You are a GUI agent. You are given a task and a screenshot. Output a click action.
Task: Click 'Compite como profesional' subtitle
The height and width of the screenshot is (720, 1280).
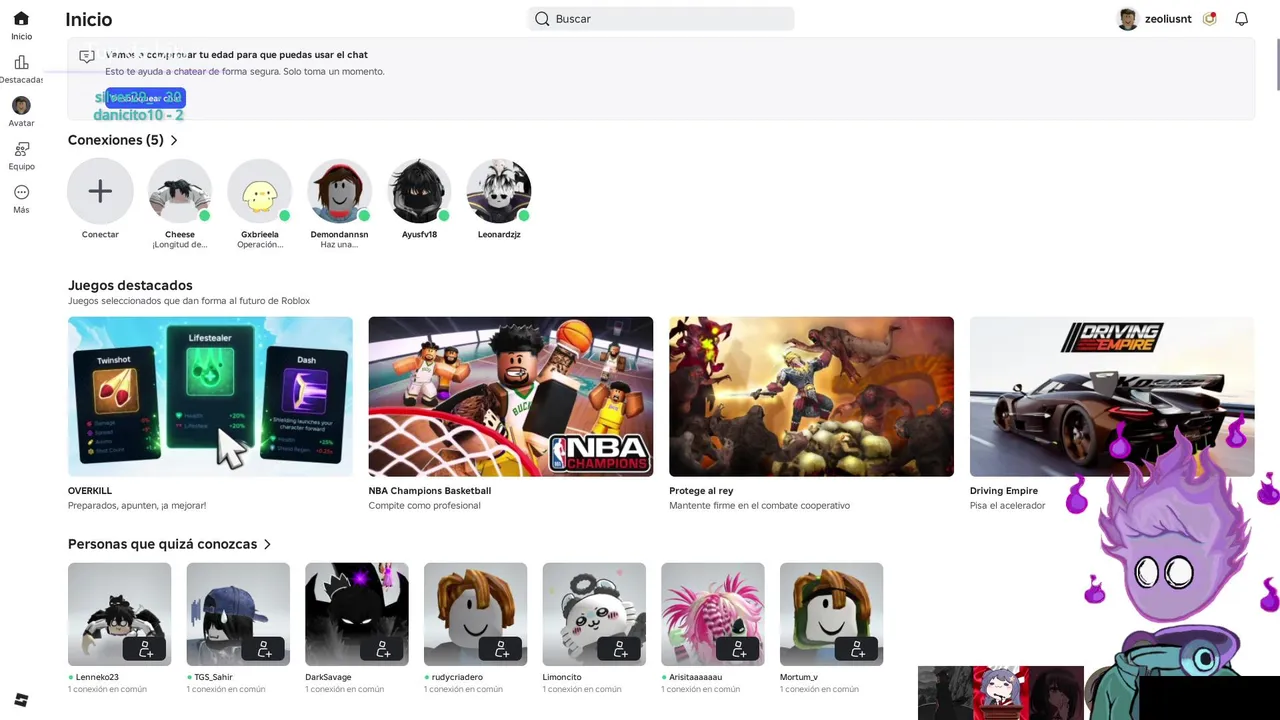click(x=424, y=506)
